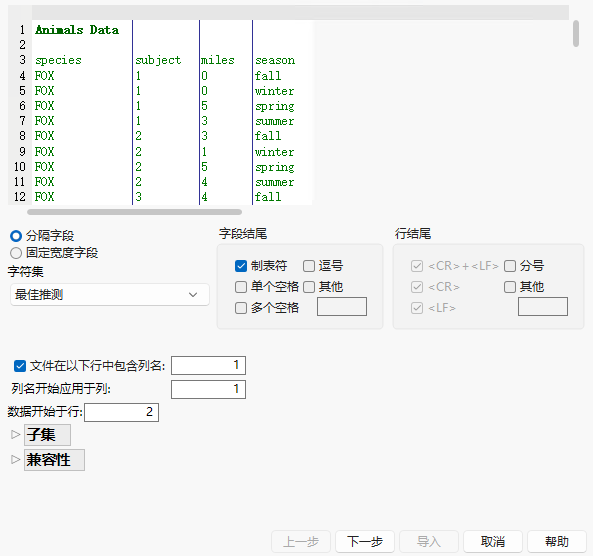593x556 pixels.
Task: Click the horizontal scrollbar under the preview
Action: (x=134, y=212)
